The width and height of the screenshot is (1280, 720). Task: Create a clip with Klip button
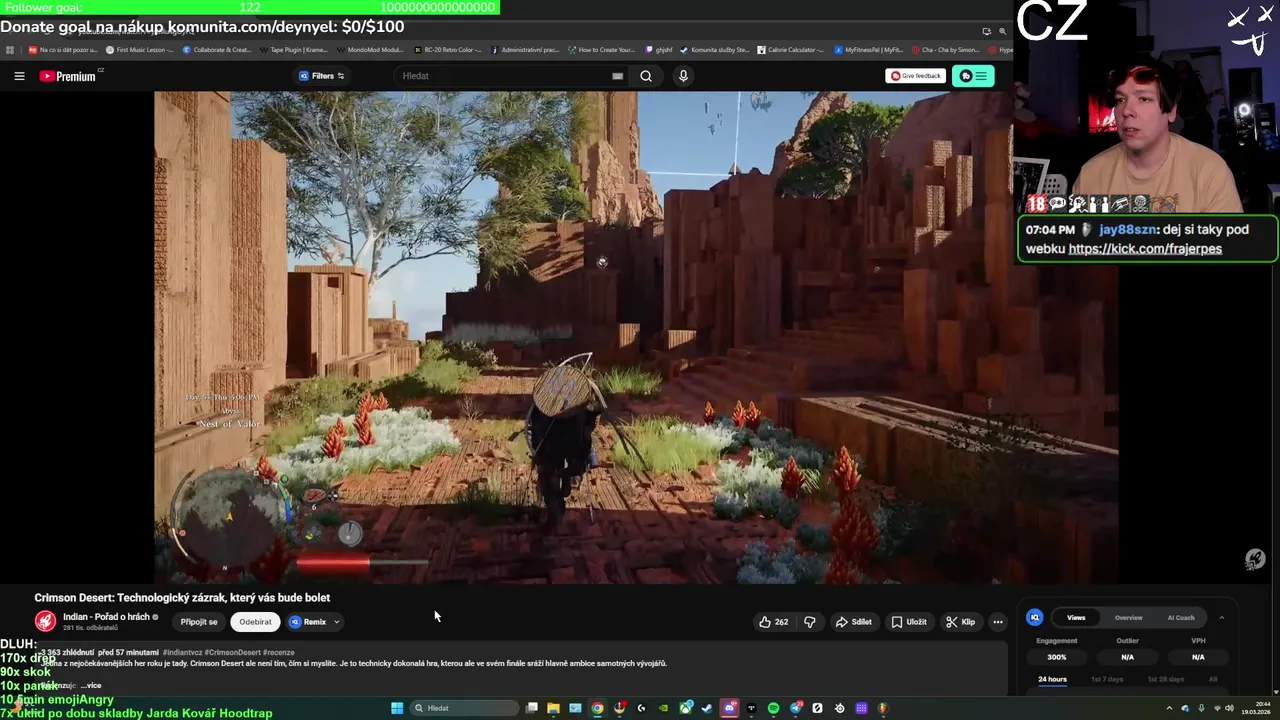click(x=961, y=622)
